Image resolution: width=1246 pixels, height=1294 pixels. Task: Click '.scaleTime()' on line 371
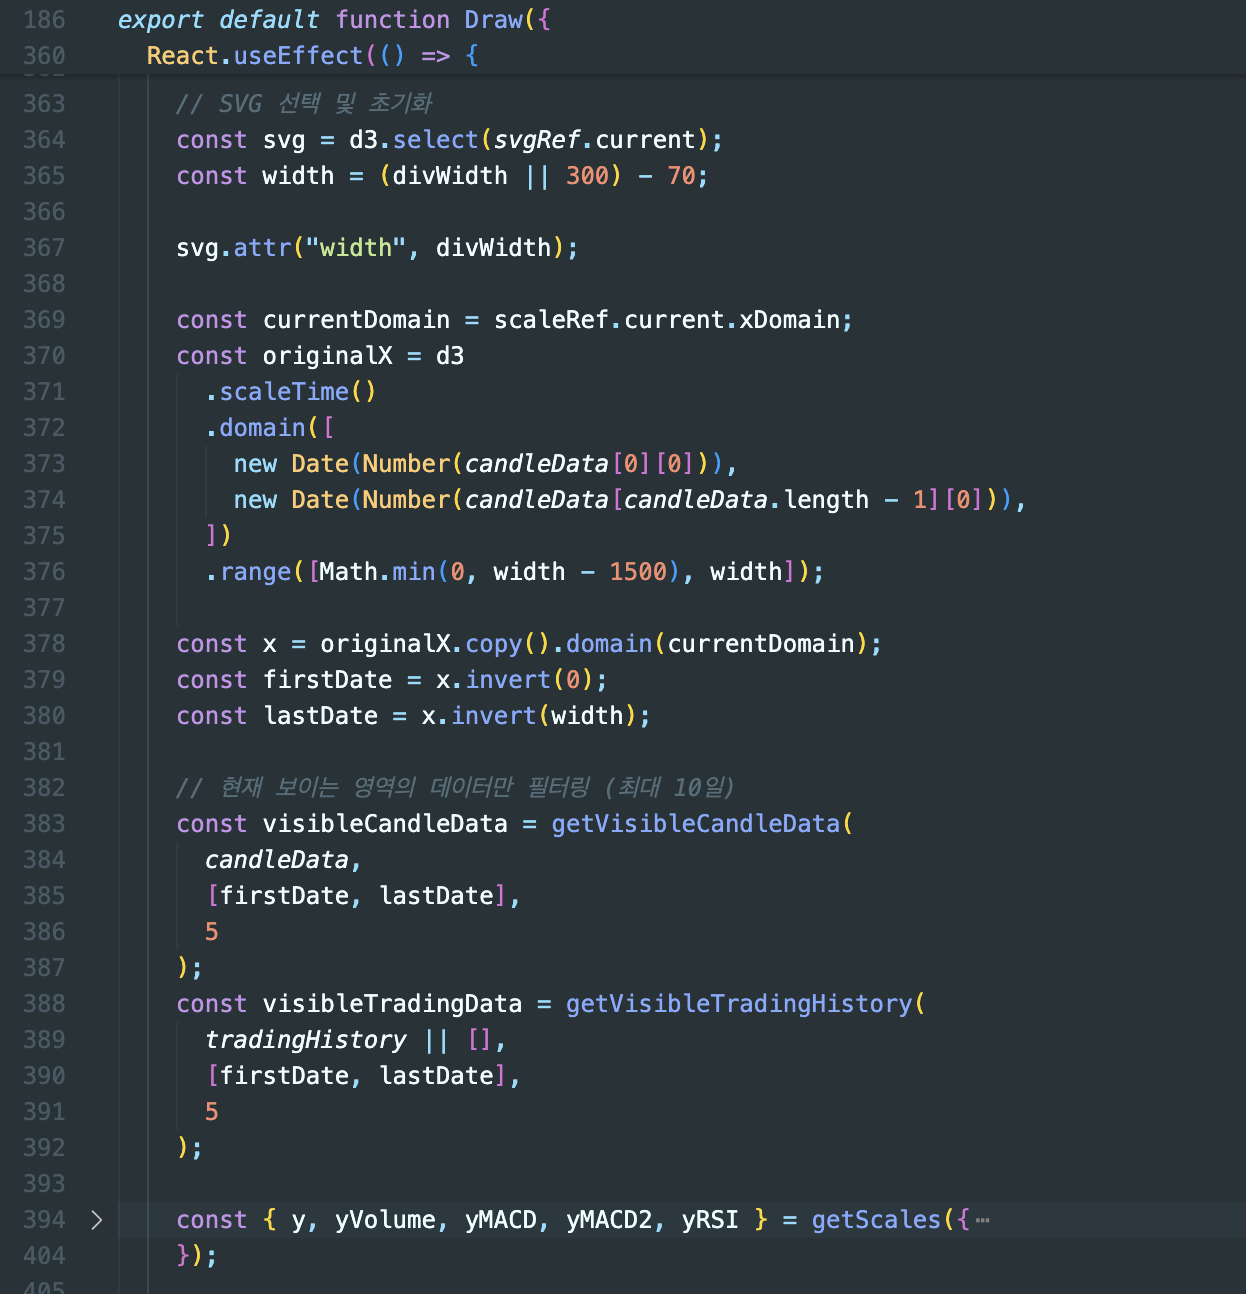291,391
